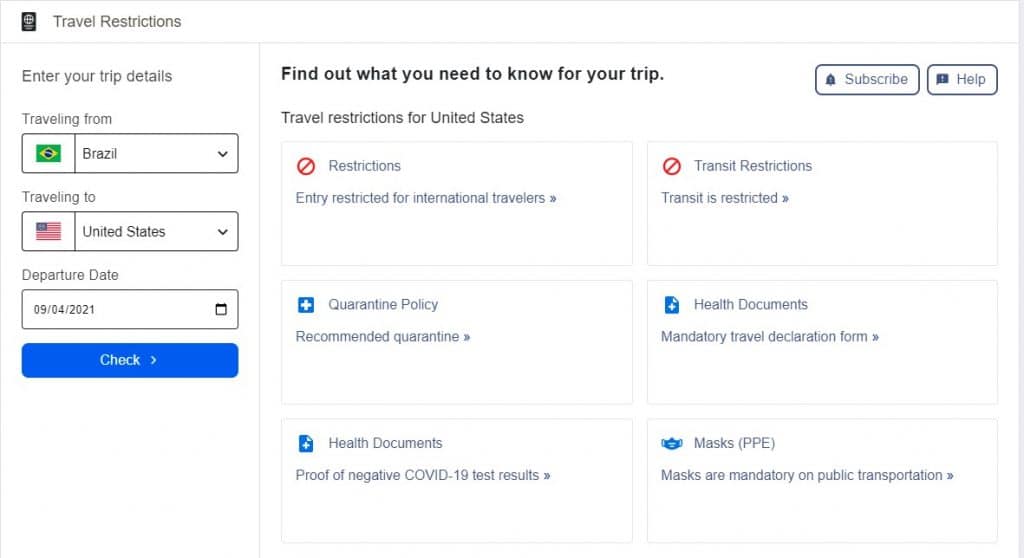This screenshot has height=558, width=1024.
Task: Open Transit is restricted details link
Action: pyautogui.click(x=725, y=198)
